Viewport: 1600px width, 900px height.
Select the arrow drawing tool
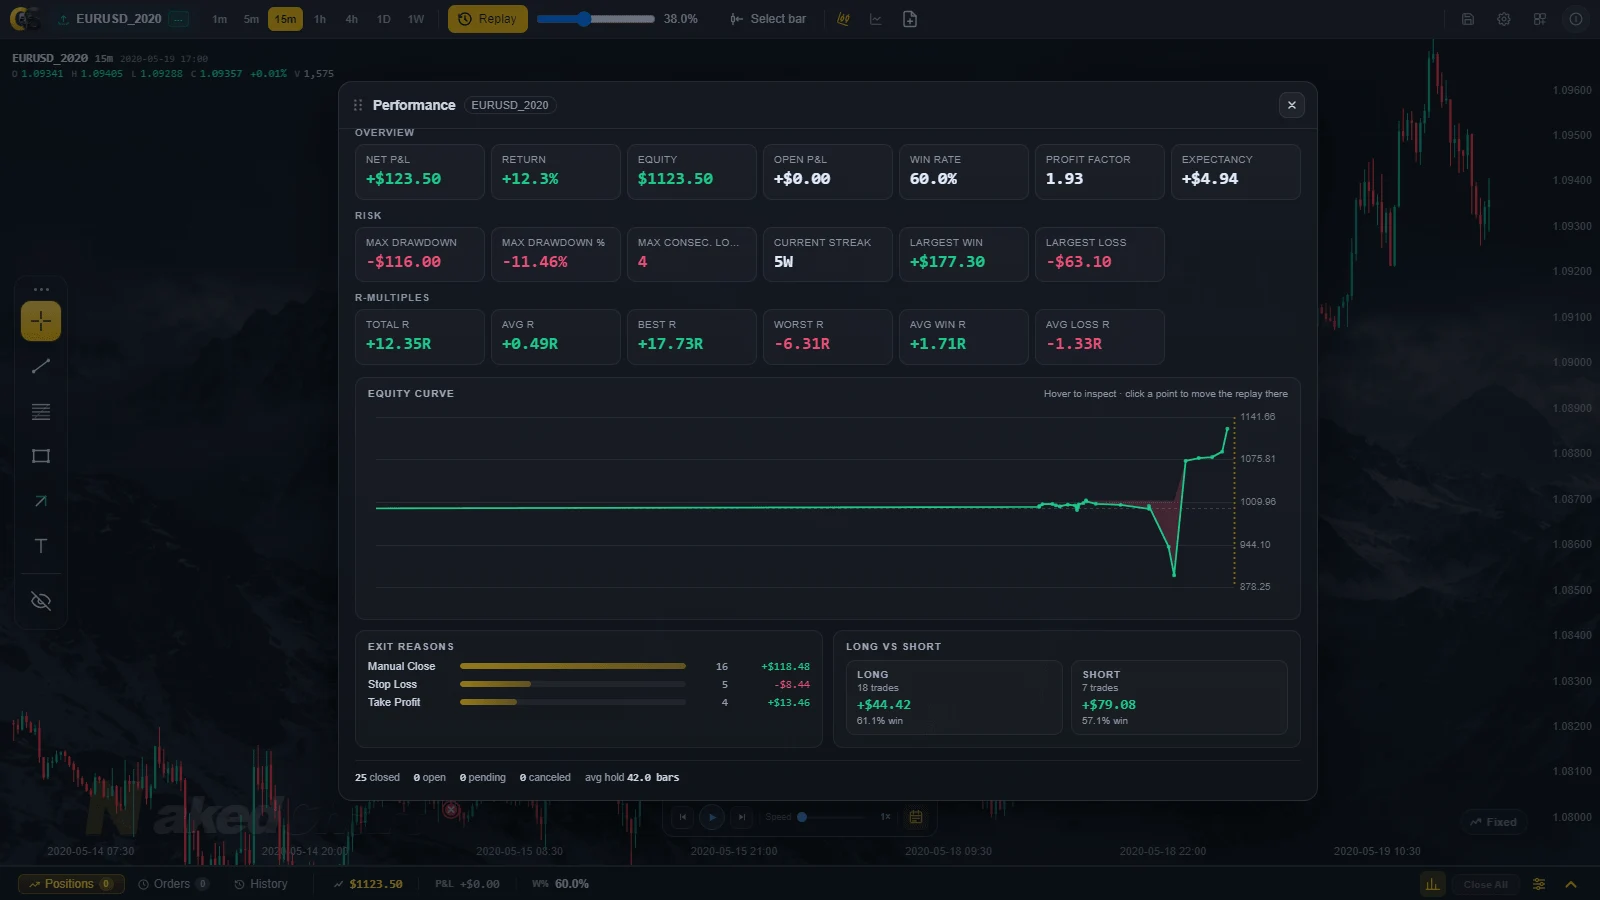coord(41,501)
